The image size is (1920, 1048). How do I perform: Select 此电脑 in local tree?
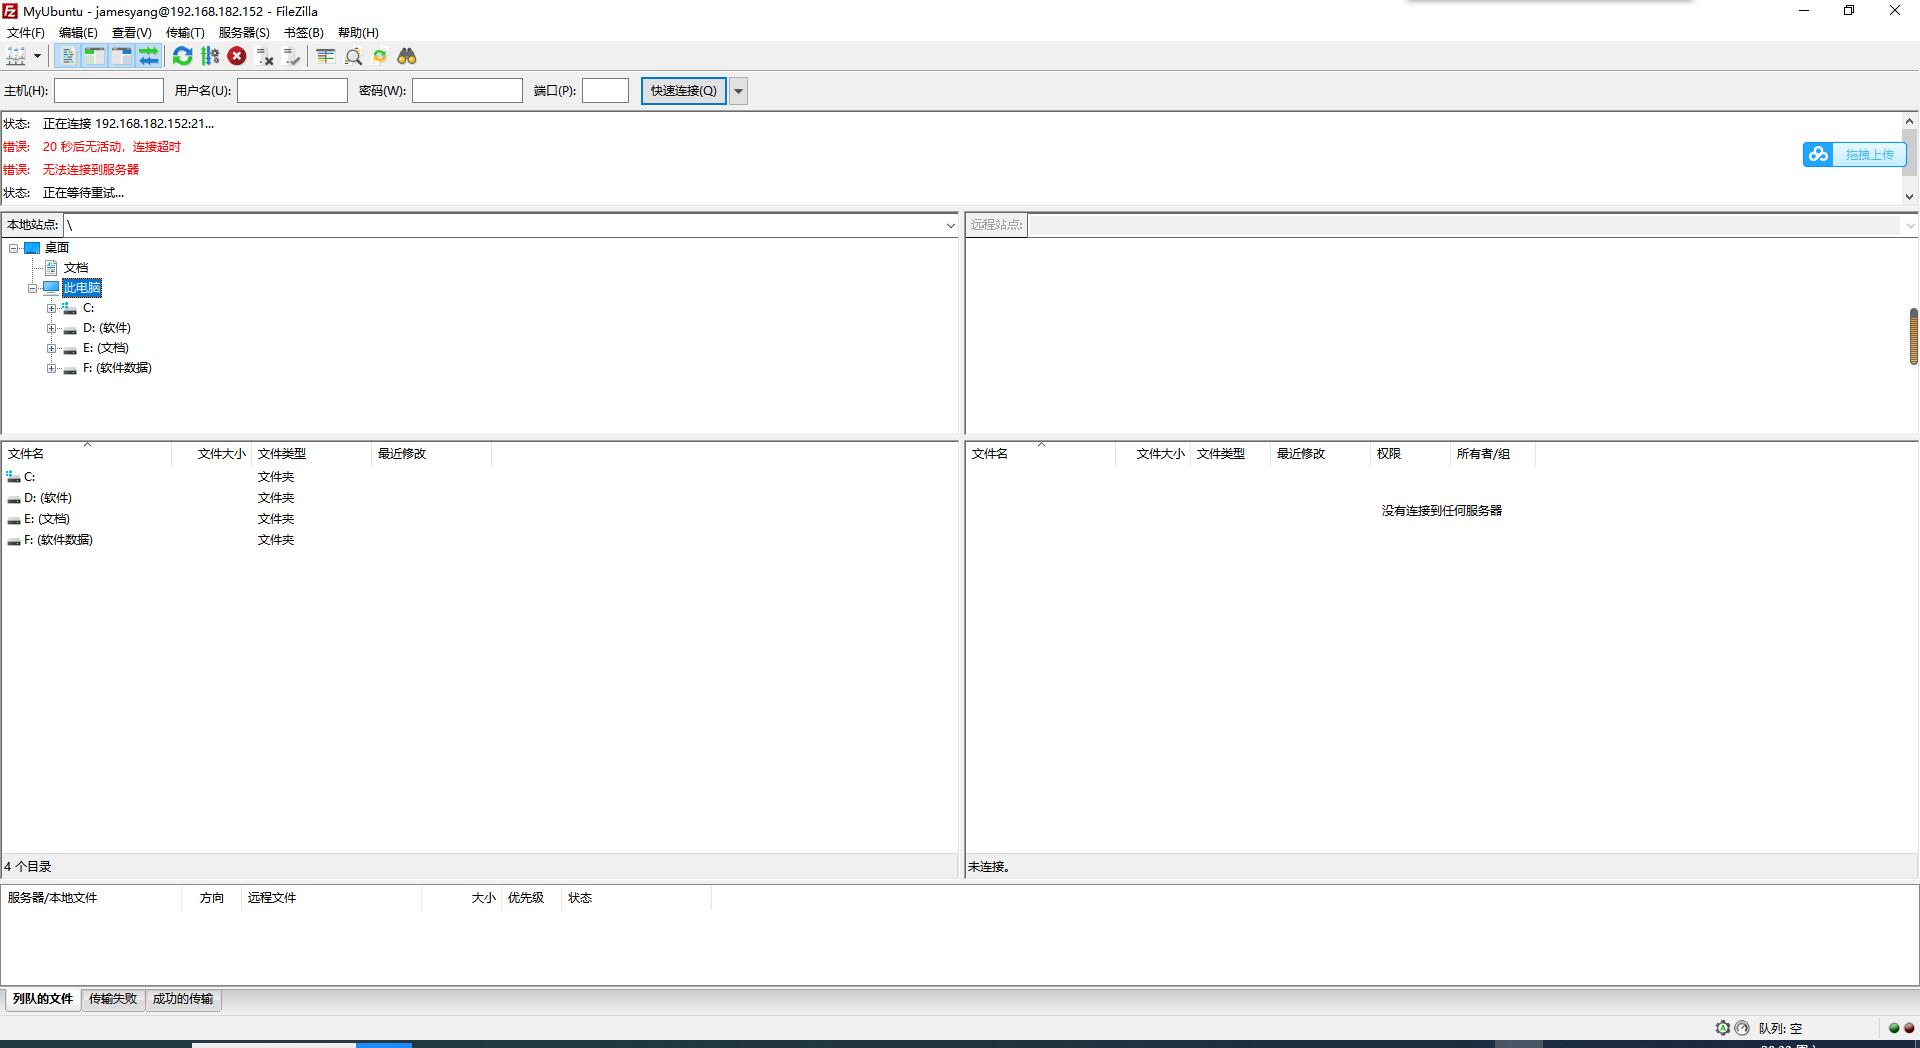82,288
